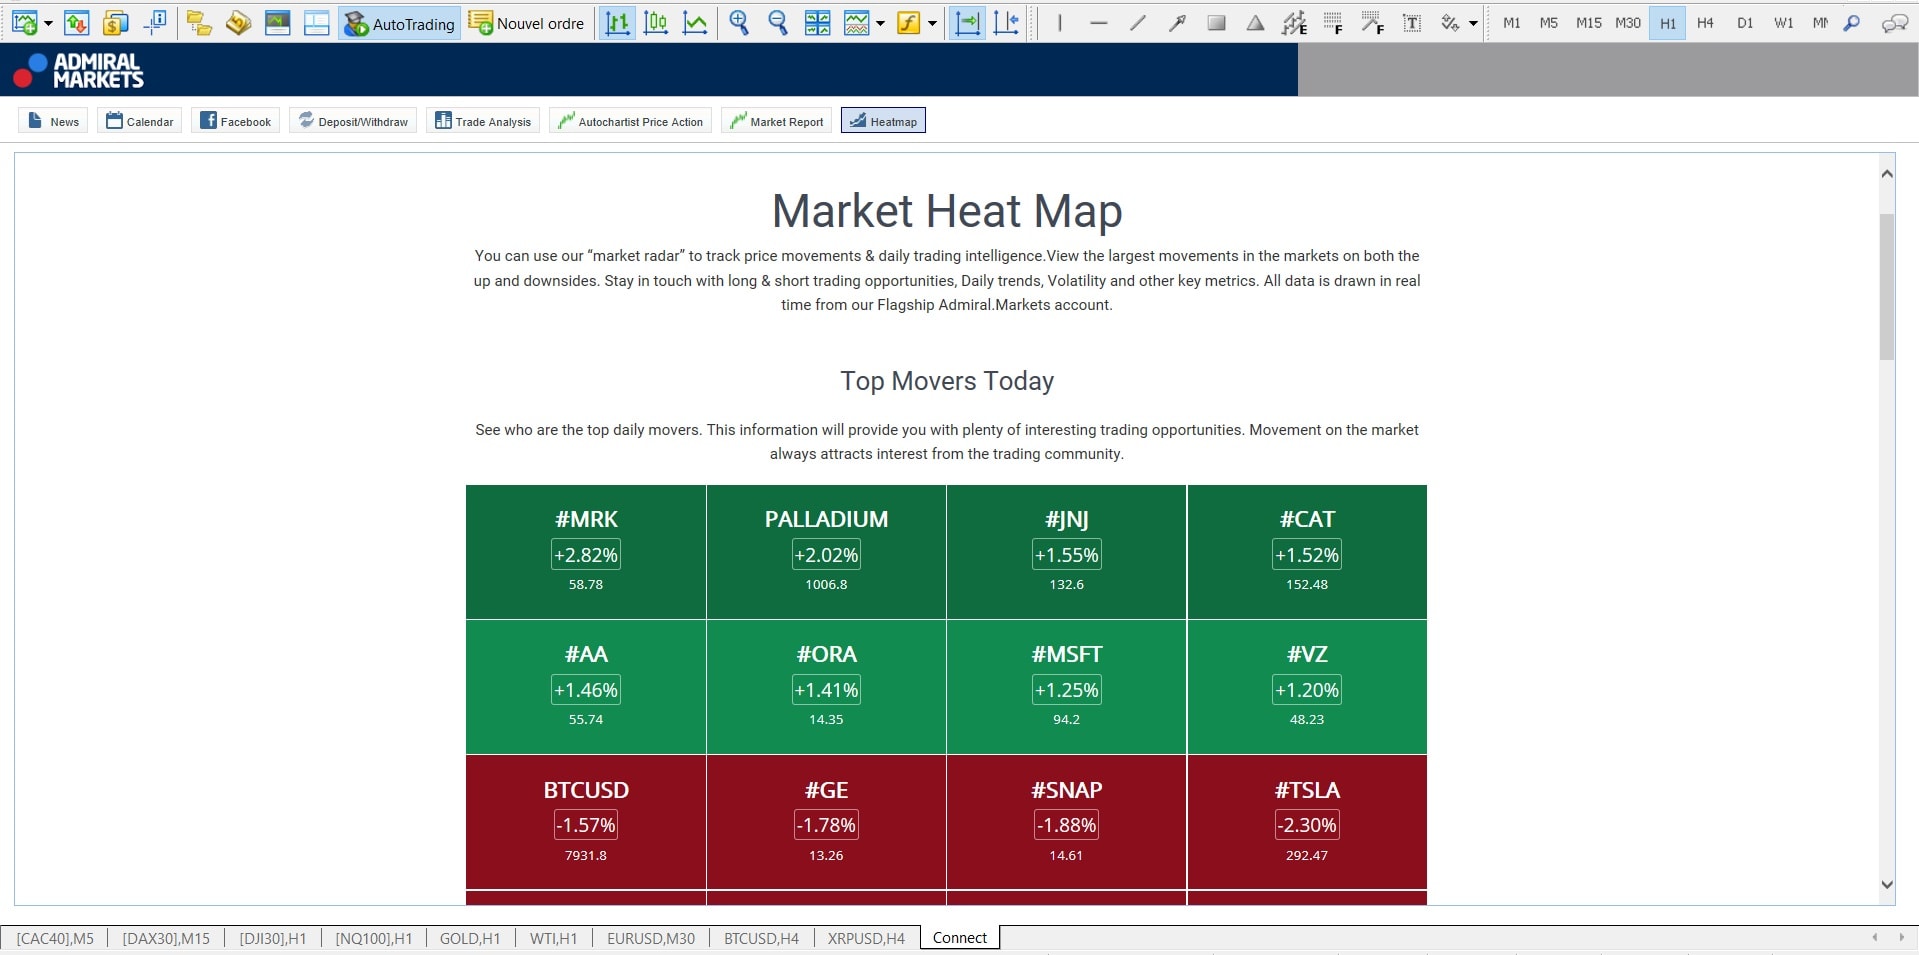This screenshot has height=955, width=1919.
Task: Click the #TSLA red heatmap tile
Action: point(1306,821)
